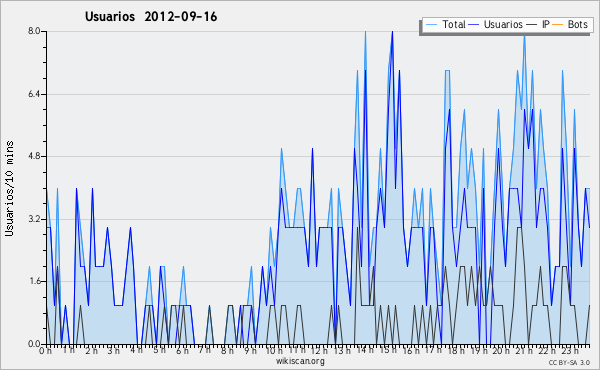Click the x-axis label '0 h'
This screenshot has height=370, width=600.
coord(46,350)
